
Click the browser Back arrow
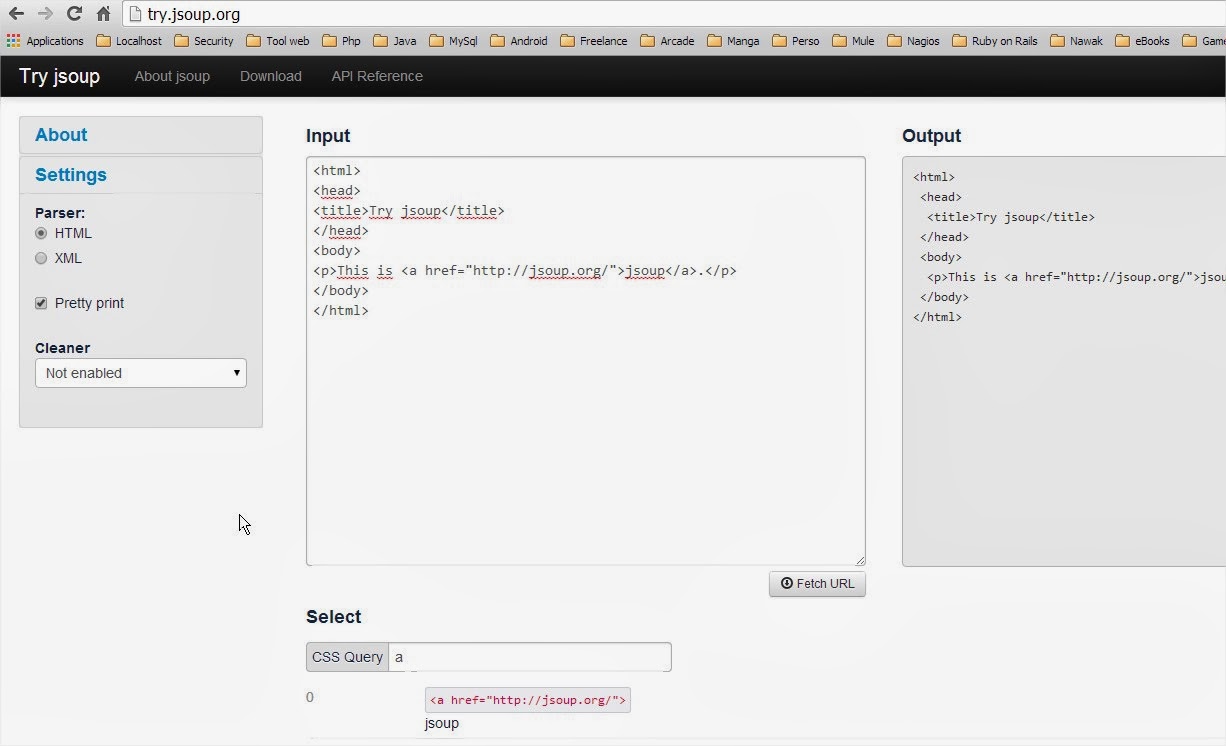click(x=16, y=14)
